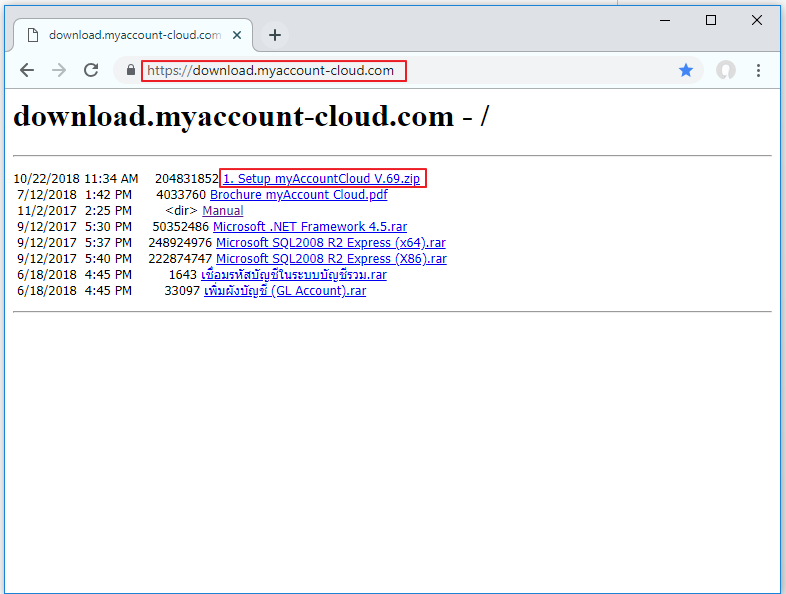Open Chrome three-dot menu

758,70
